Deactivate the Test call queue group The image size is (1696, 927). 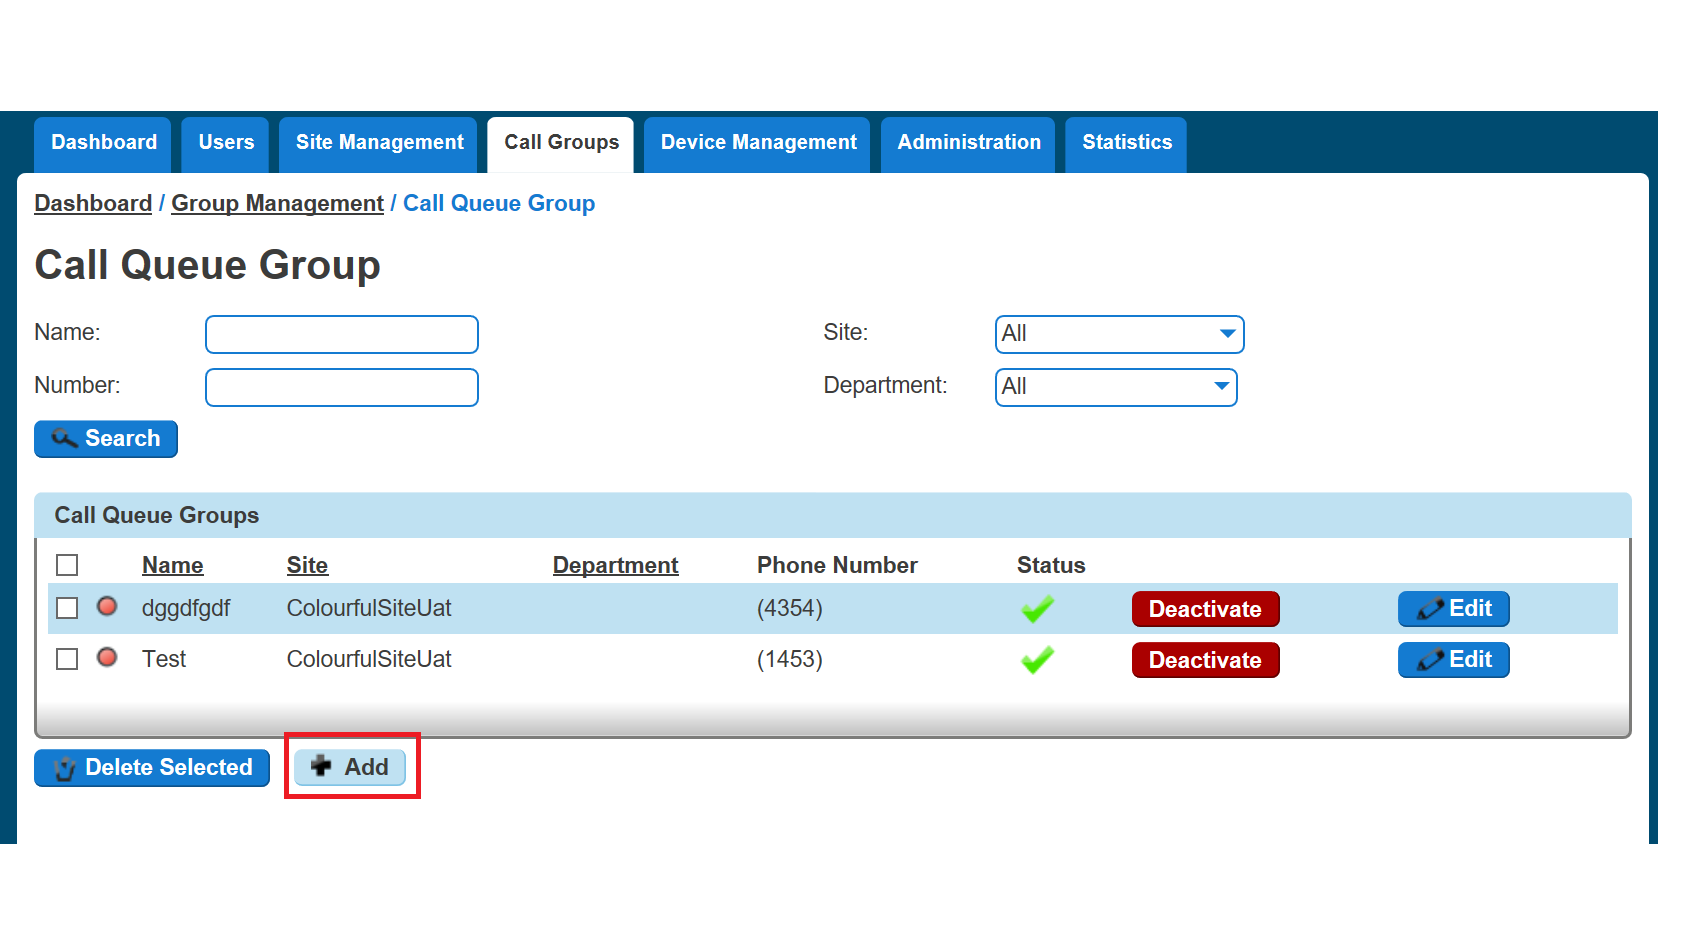tap(1205, 660)
